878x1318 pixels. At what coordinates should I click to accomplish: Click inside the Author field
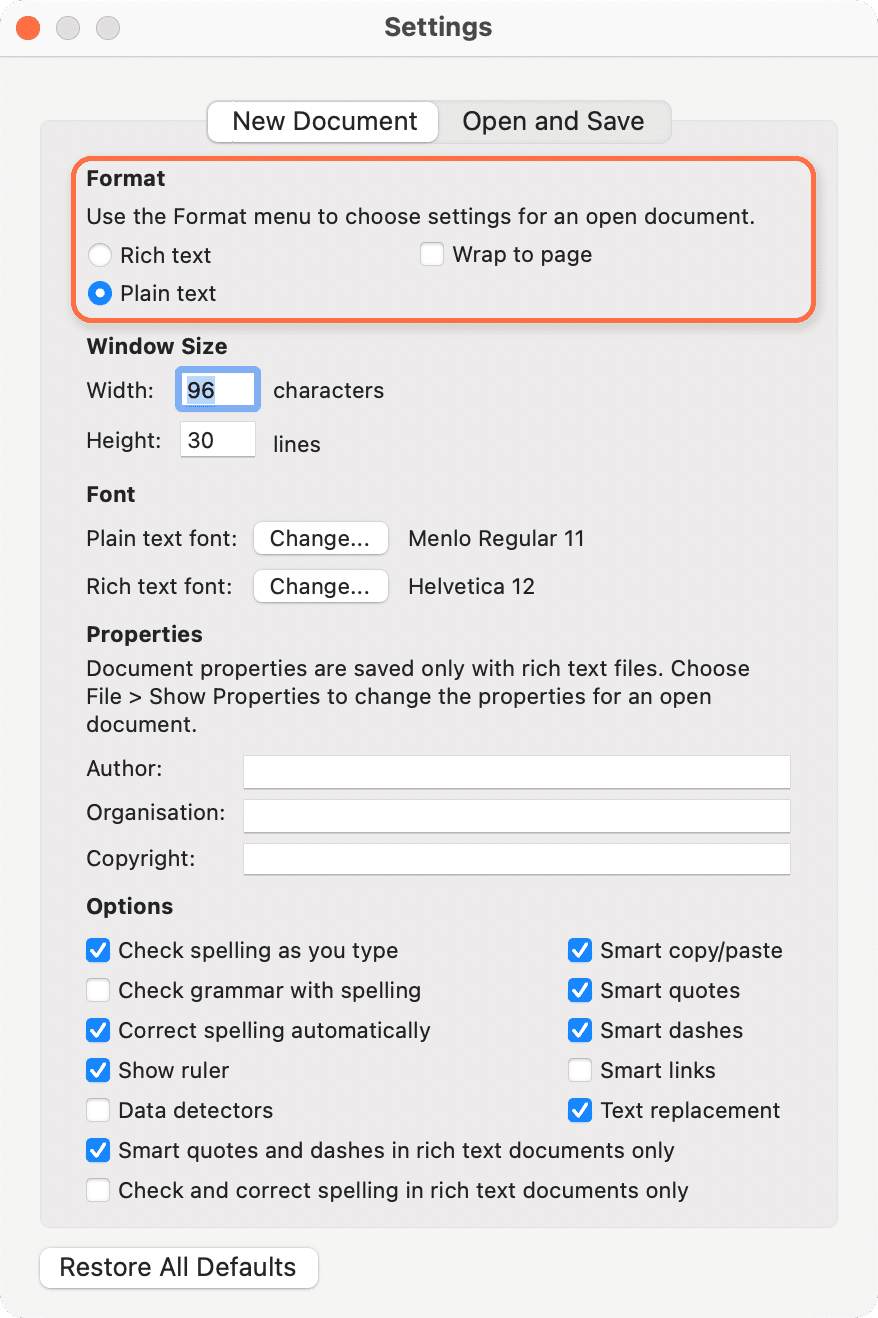point(516,771)
